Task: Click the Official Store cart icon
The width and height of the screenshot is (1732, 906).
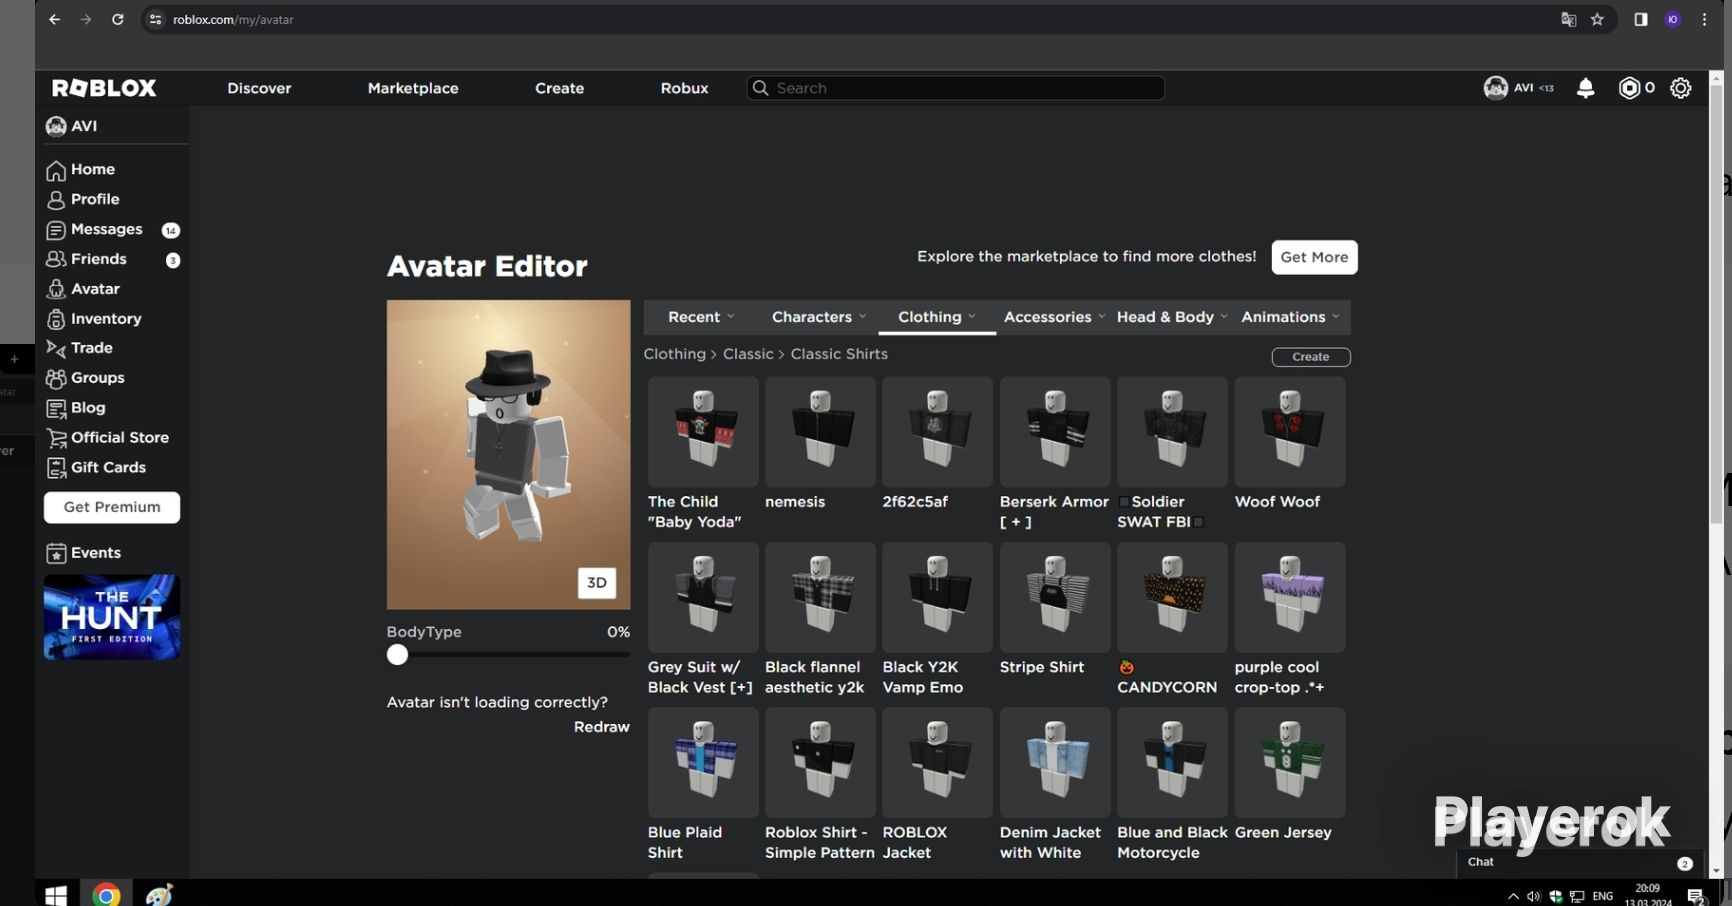Action: pos(56,438)
